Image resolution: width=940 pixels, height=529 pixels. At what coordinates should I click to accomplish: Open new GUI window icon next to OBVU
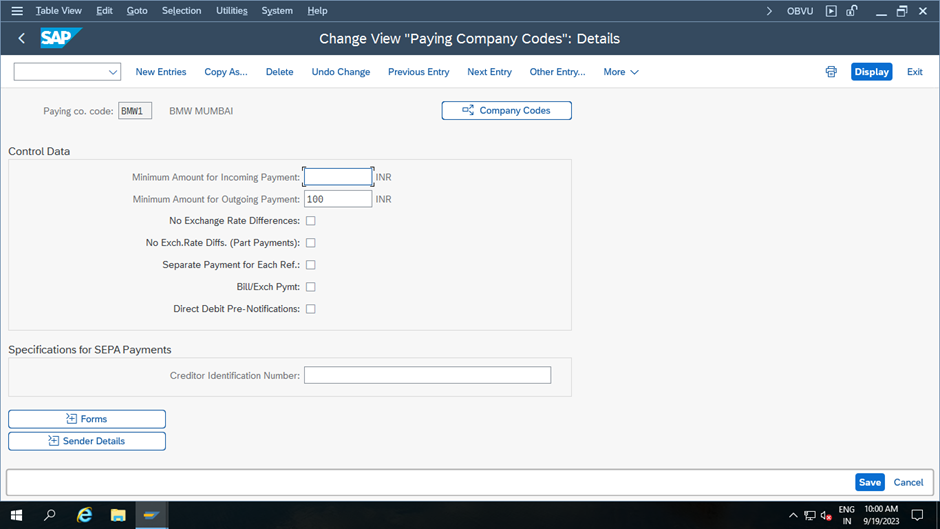[831, 11]
